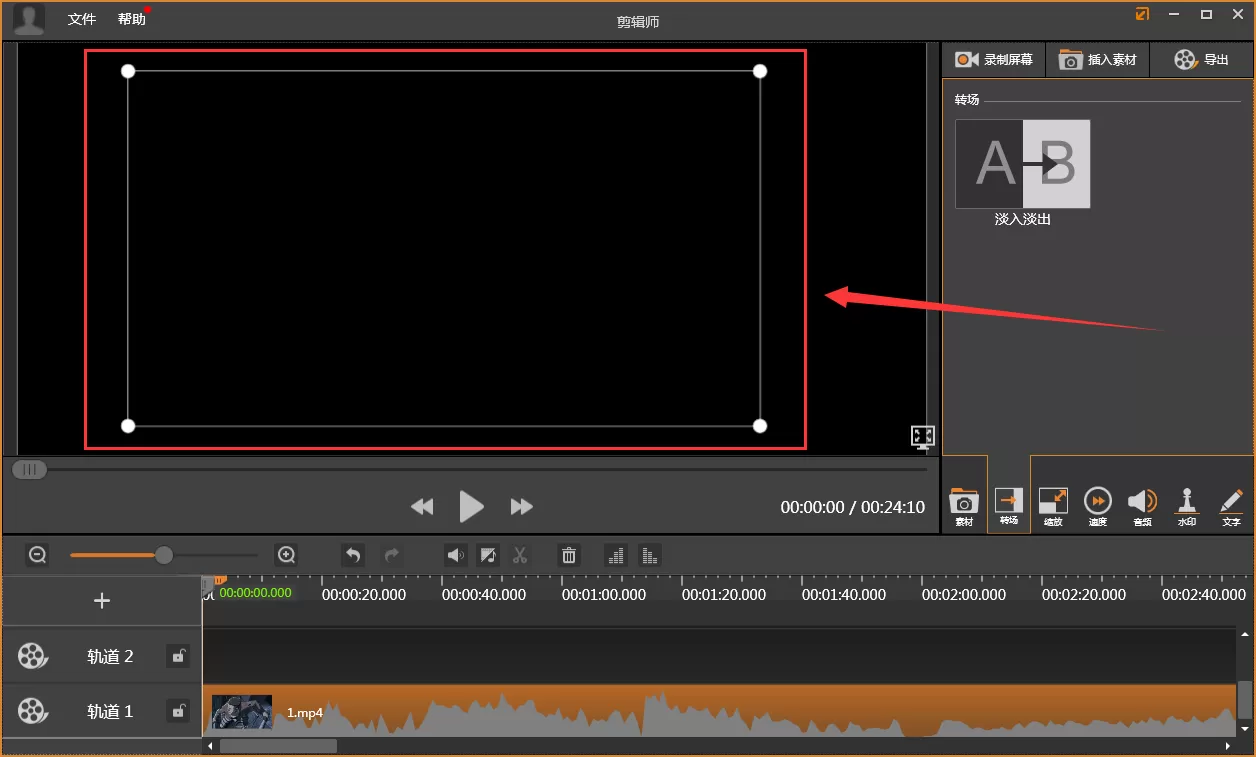The image size is (1256, 757).
Task: Switch to the 音频 audio tab
Action: pos(1142,506)
